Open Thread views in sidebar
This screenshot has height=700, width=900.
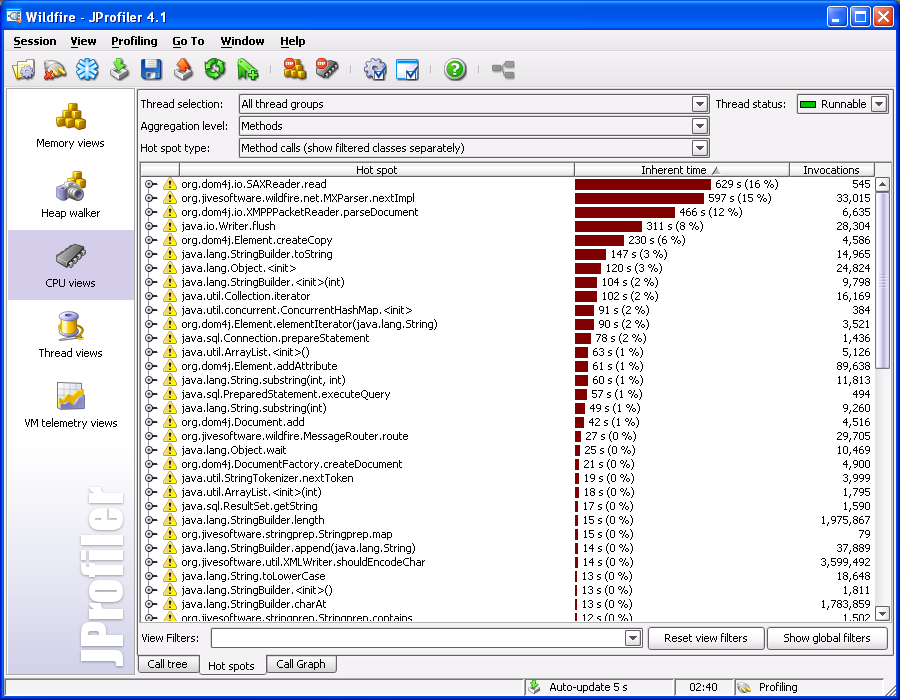click(71, 335)
